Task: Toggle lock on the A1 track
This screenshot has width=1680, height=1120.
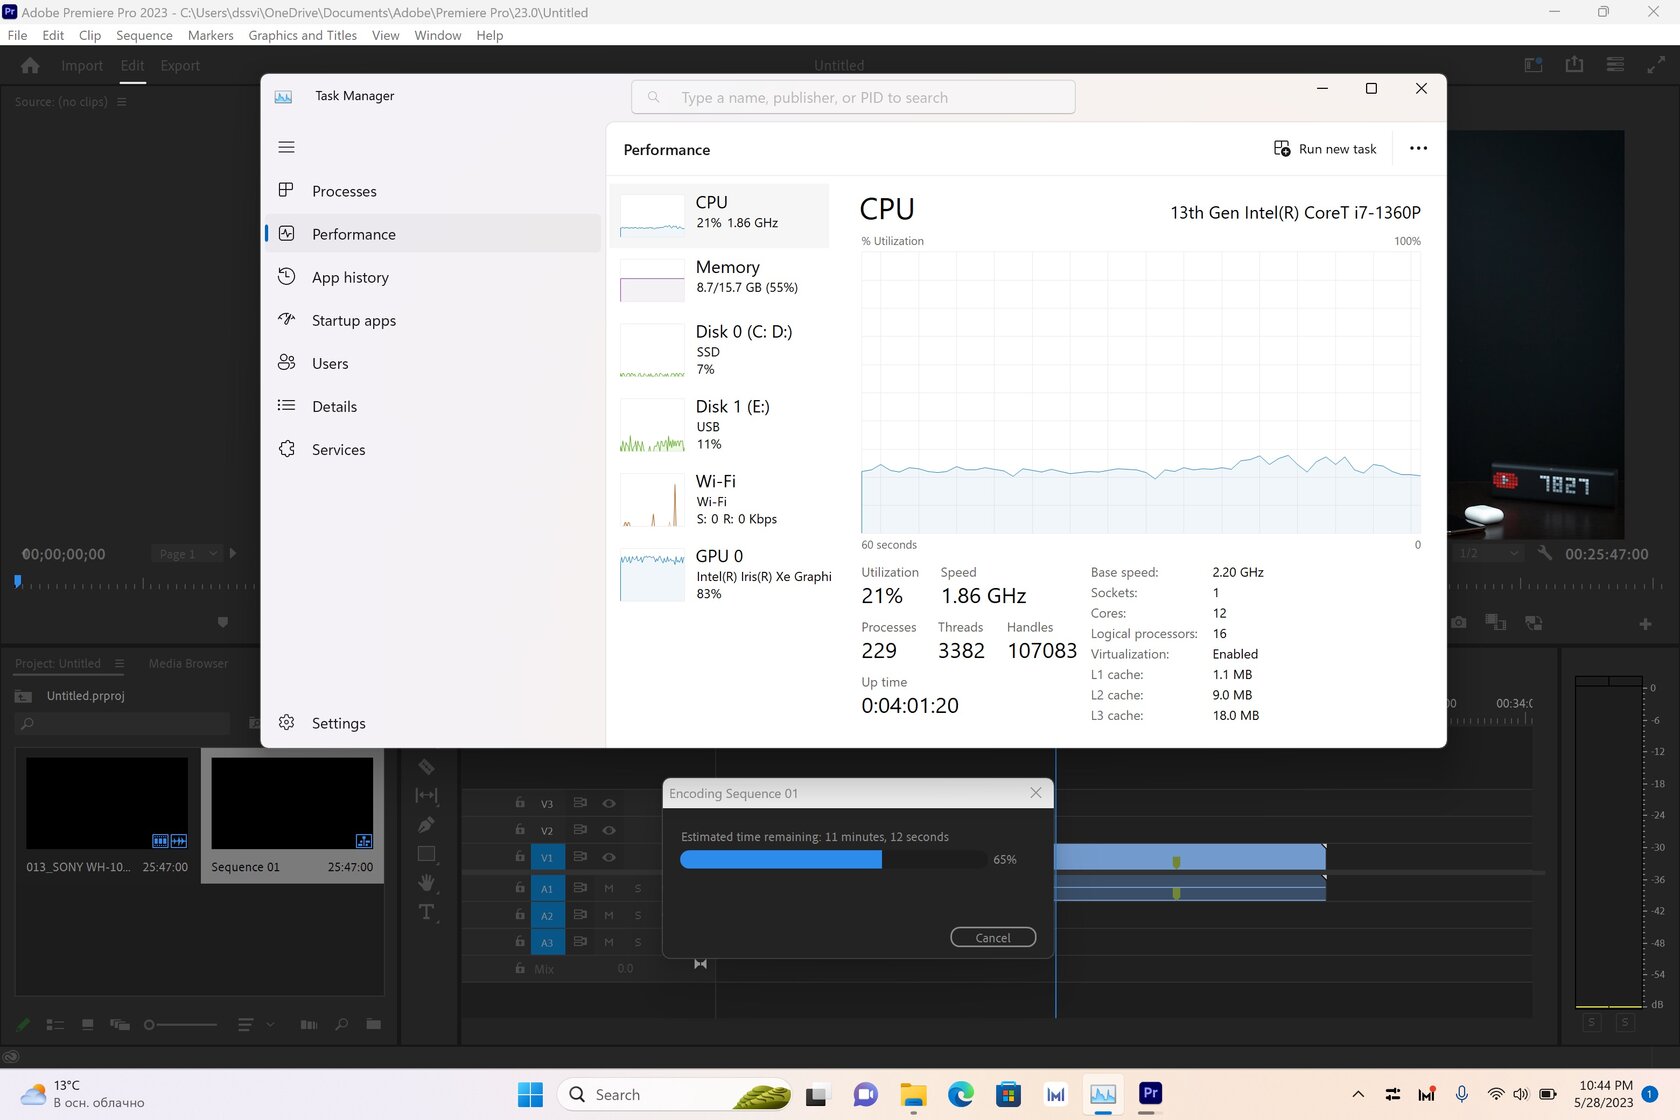Action: click(520, 888)
